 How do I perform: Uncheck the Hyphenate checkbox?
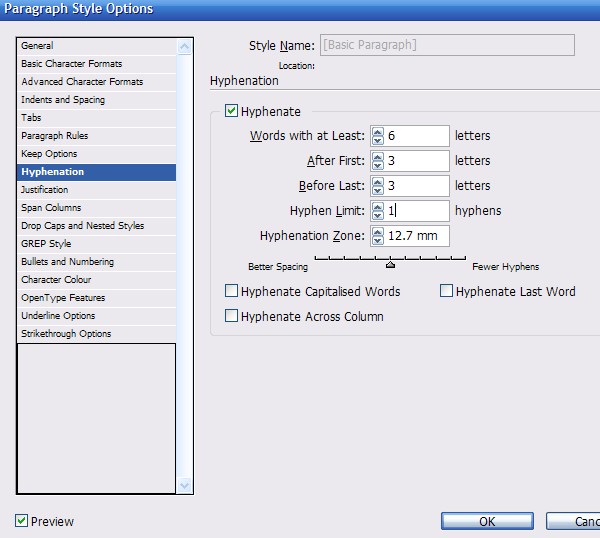tap(231, 111)
